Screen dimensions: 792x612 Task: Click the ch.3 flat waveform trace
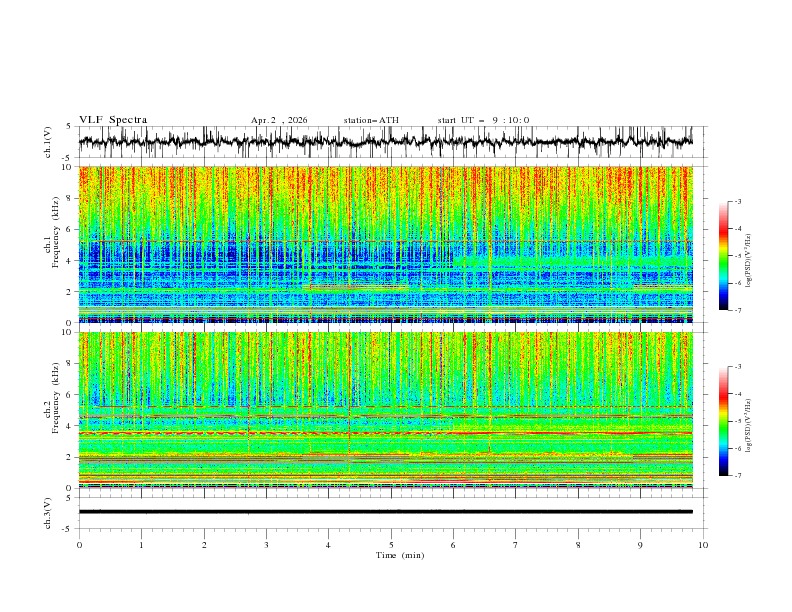pyautogui.click(x=385, y=512)
